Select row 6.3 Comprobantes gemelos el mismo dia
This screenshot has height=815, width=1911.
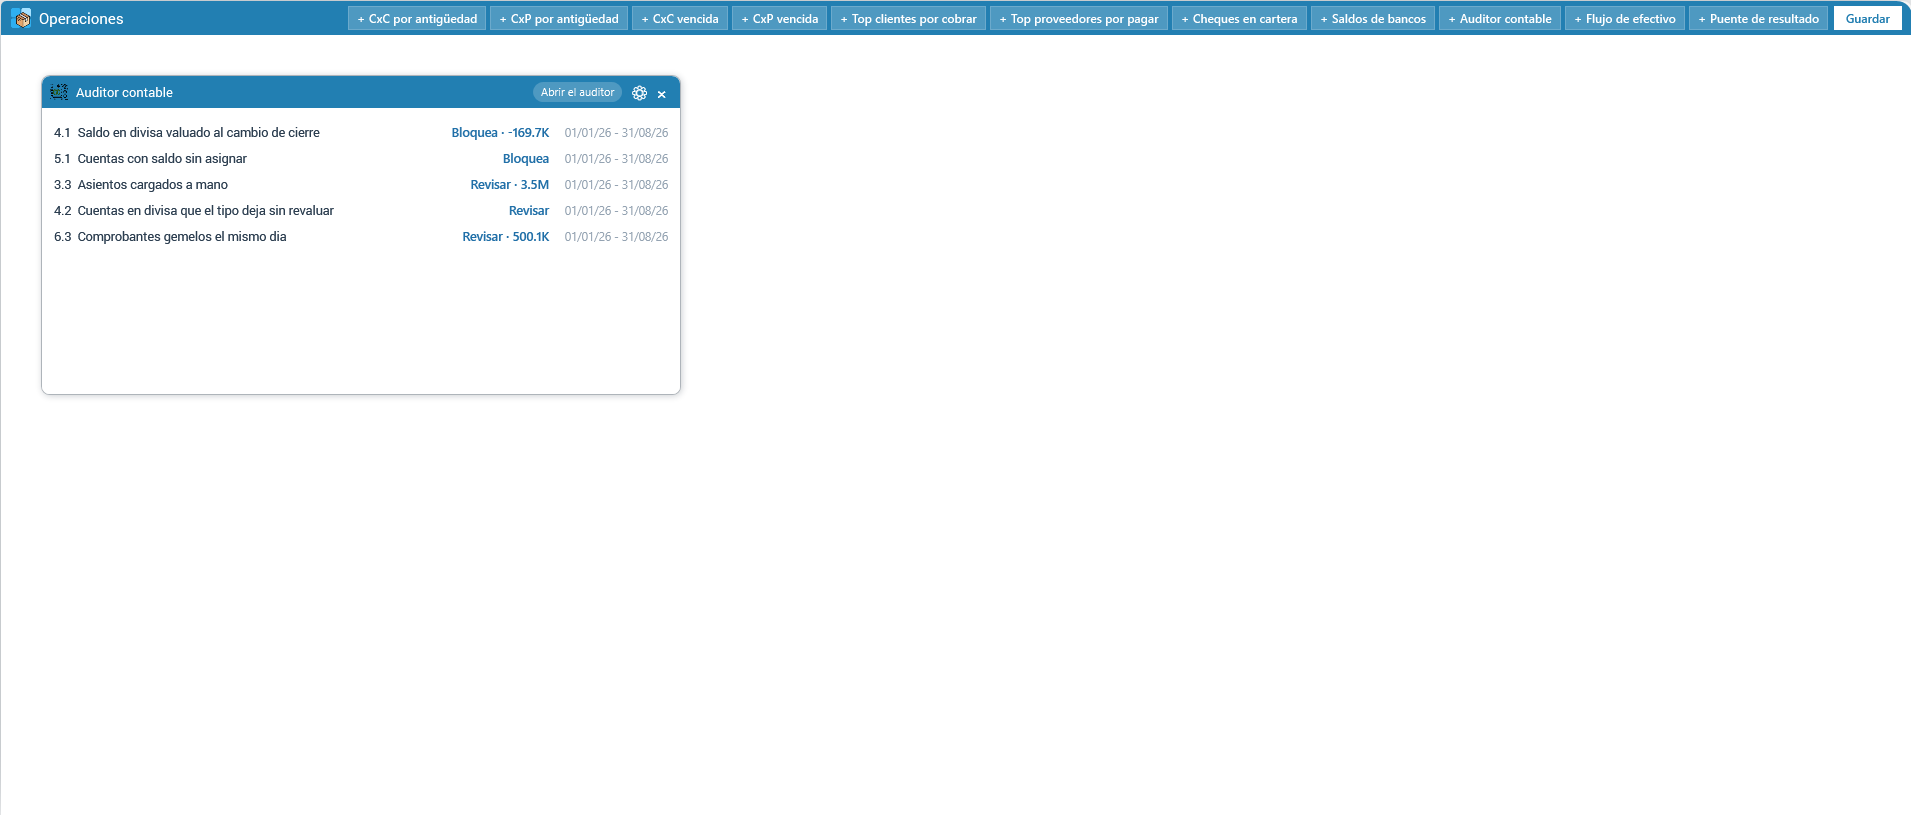point(361,237)
